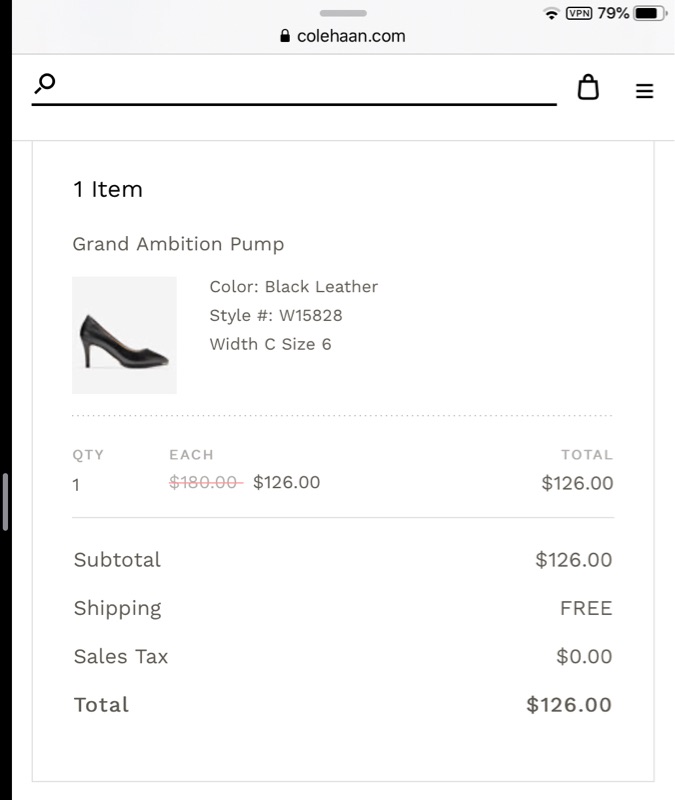
Task: Click the bold order Total amount
Action: click(x=568, y=705)
